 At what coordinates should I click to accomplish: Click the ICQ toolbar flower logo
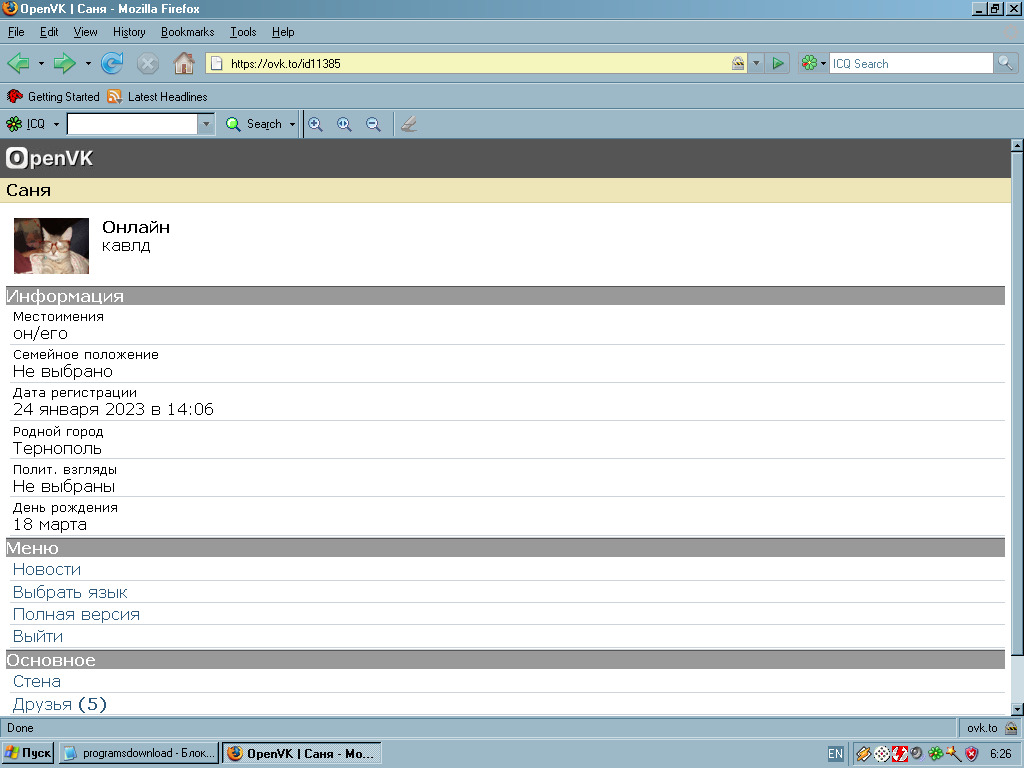pyautogui.click(x=14, y=124)
